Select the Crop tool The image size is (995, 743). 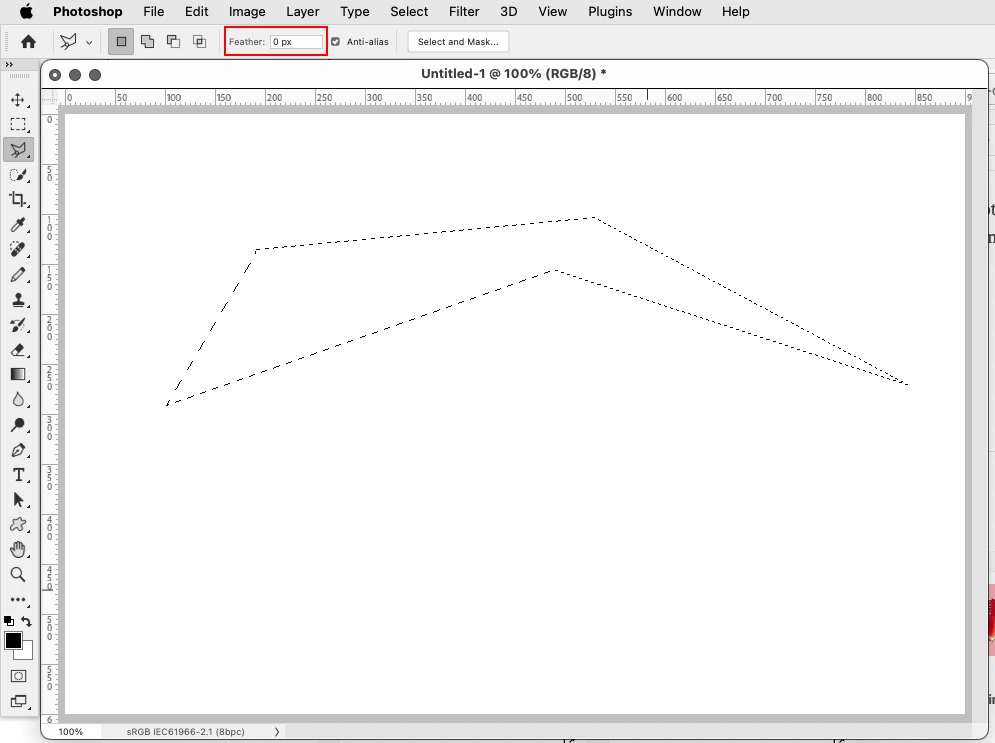tap(18, 199)
